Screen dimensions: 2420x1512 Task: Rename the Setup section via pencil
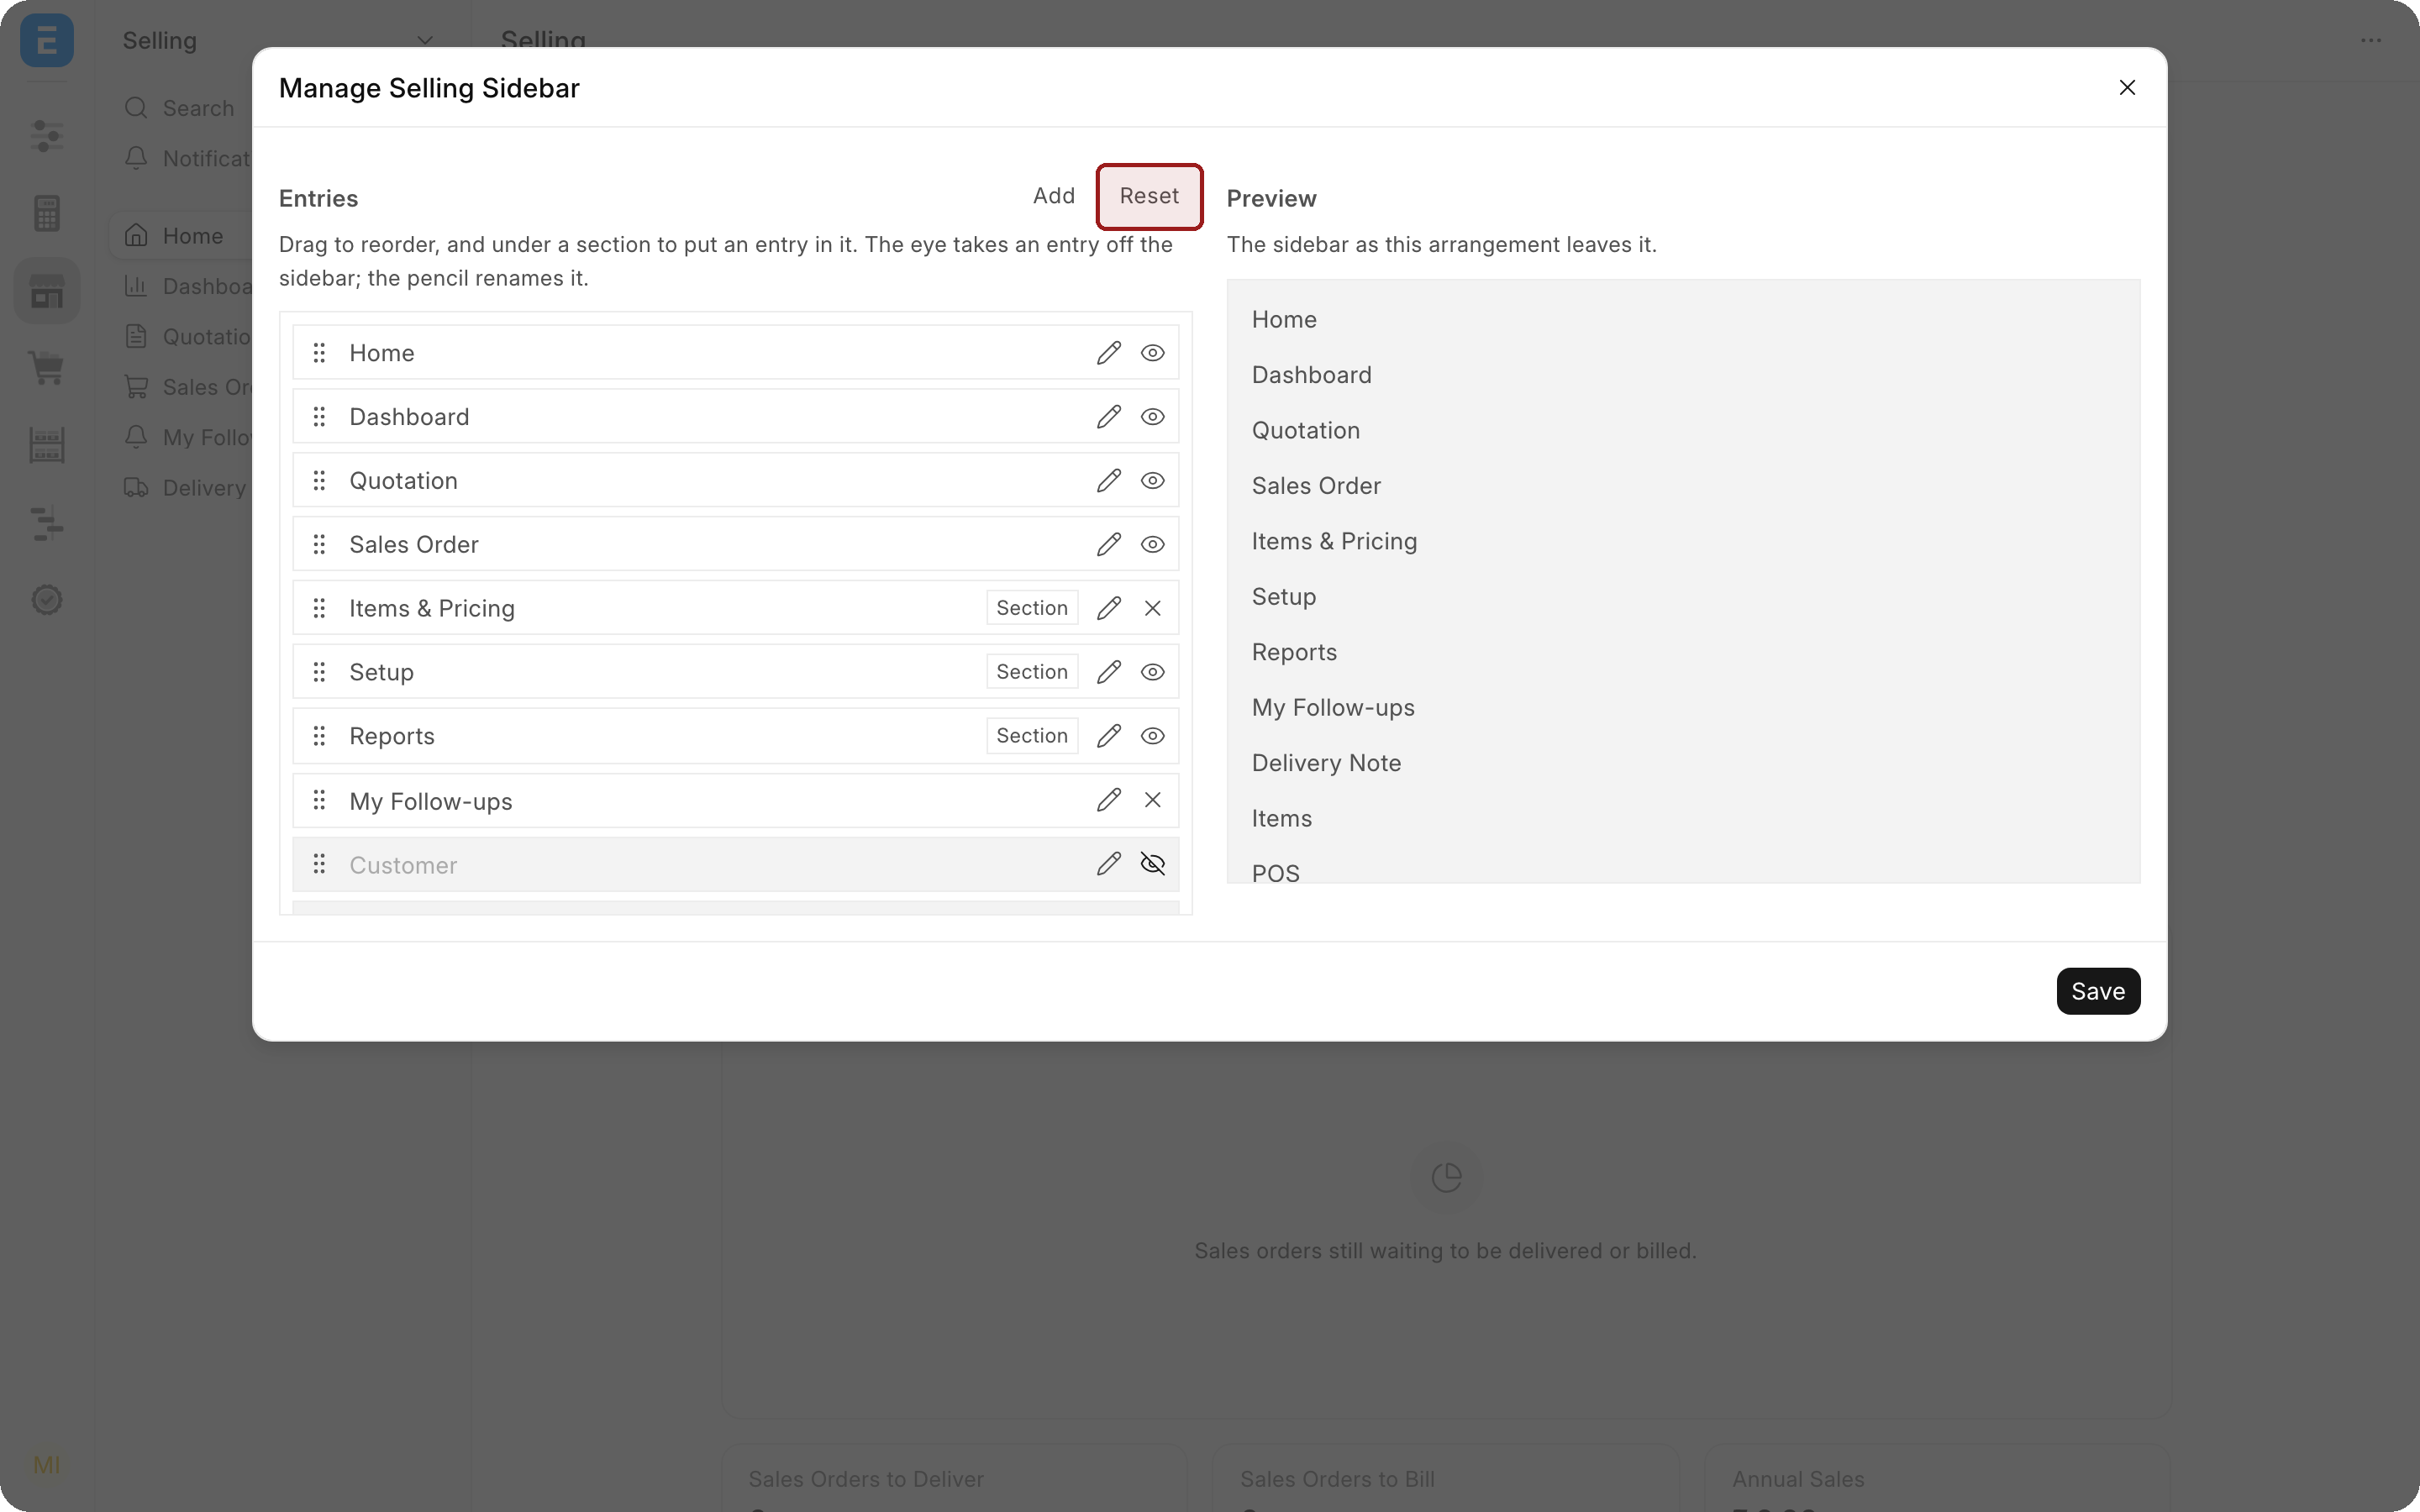[x=1108, y=672]
